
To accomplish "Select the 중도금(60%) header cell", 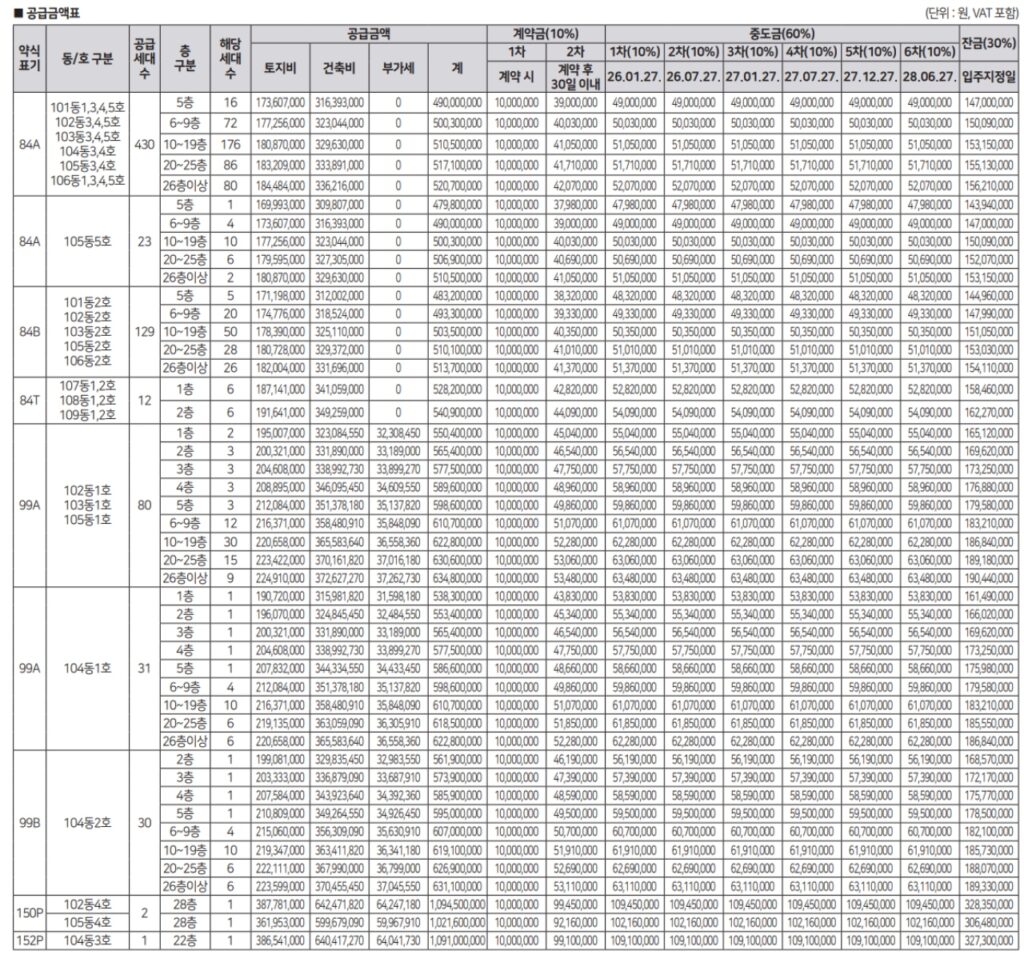I will click(781, 33).
